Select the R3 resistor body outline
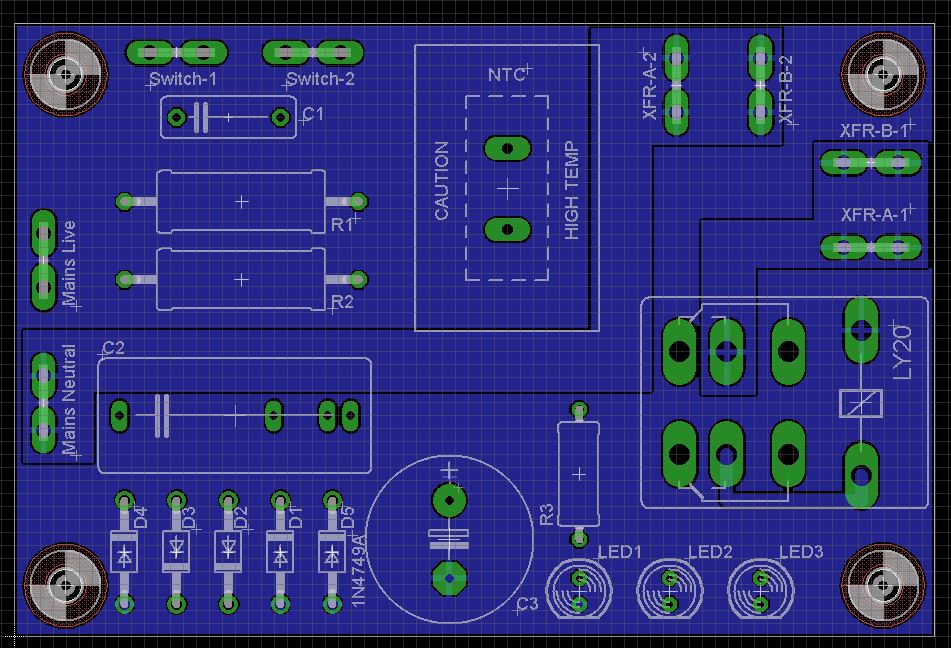 click(579, 474)
